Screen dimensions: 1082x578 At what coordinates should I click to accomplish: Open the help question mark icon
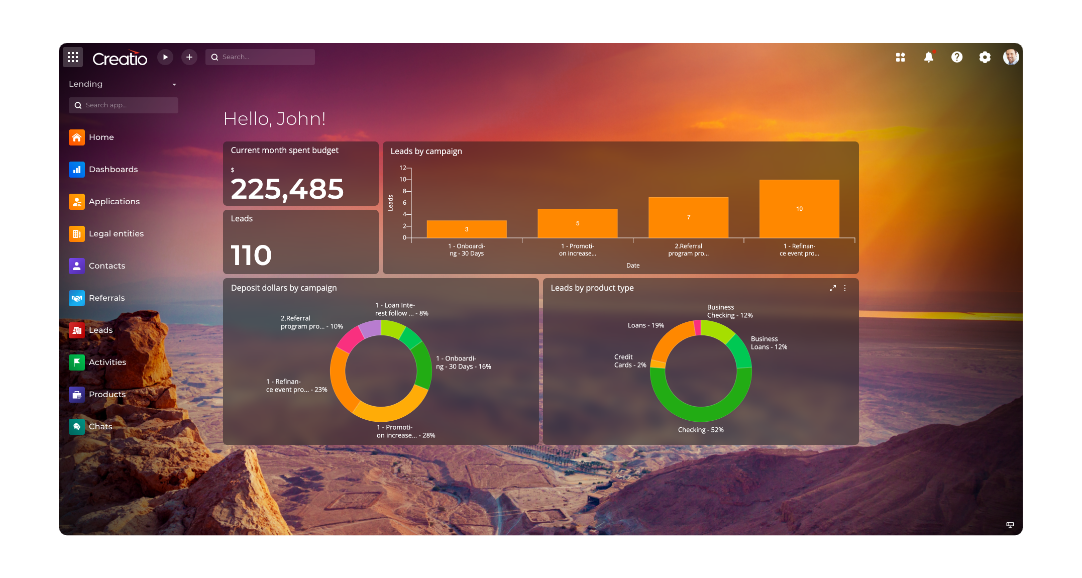(x=957, y=57)
